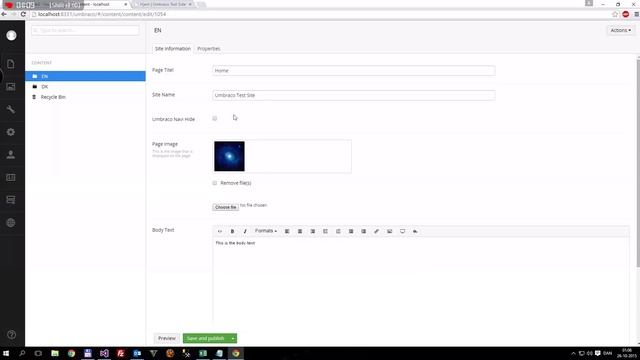This screenshot has width=640, height=360.
Task: Align body text left
Action: [287, 231]
